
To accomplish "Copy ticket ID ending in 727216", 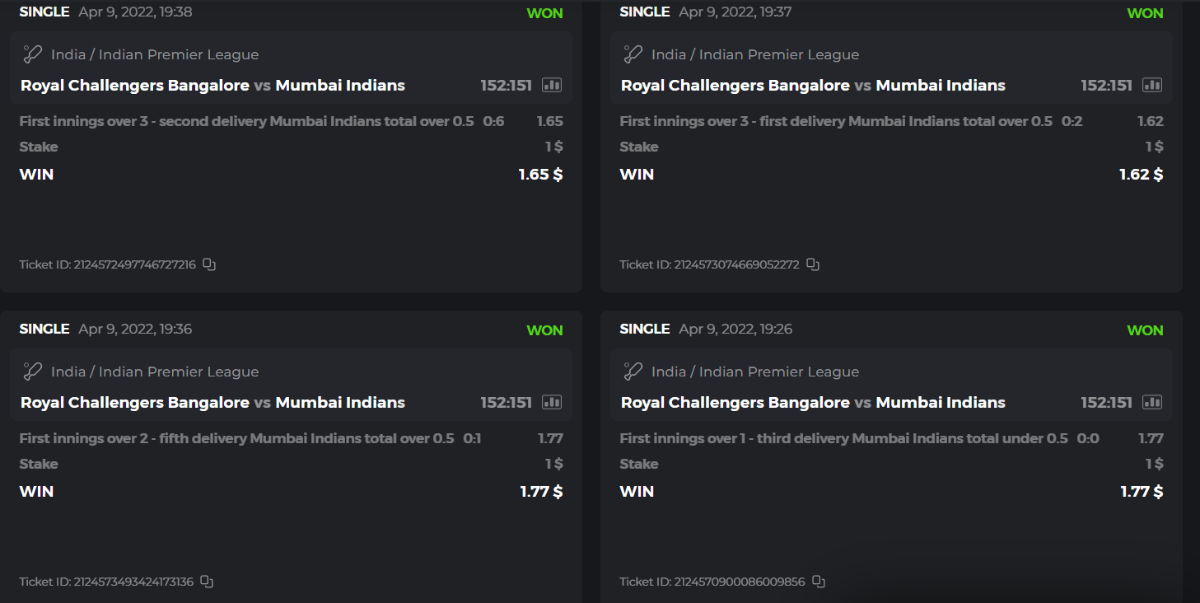I will click(209, 265).
